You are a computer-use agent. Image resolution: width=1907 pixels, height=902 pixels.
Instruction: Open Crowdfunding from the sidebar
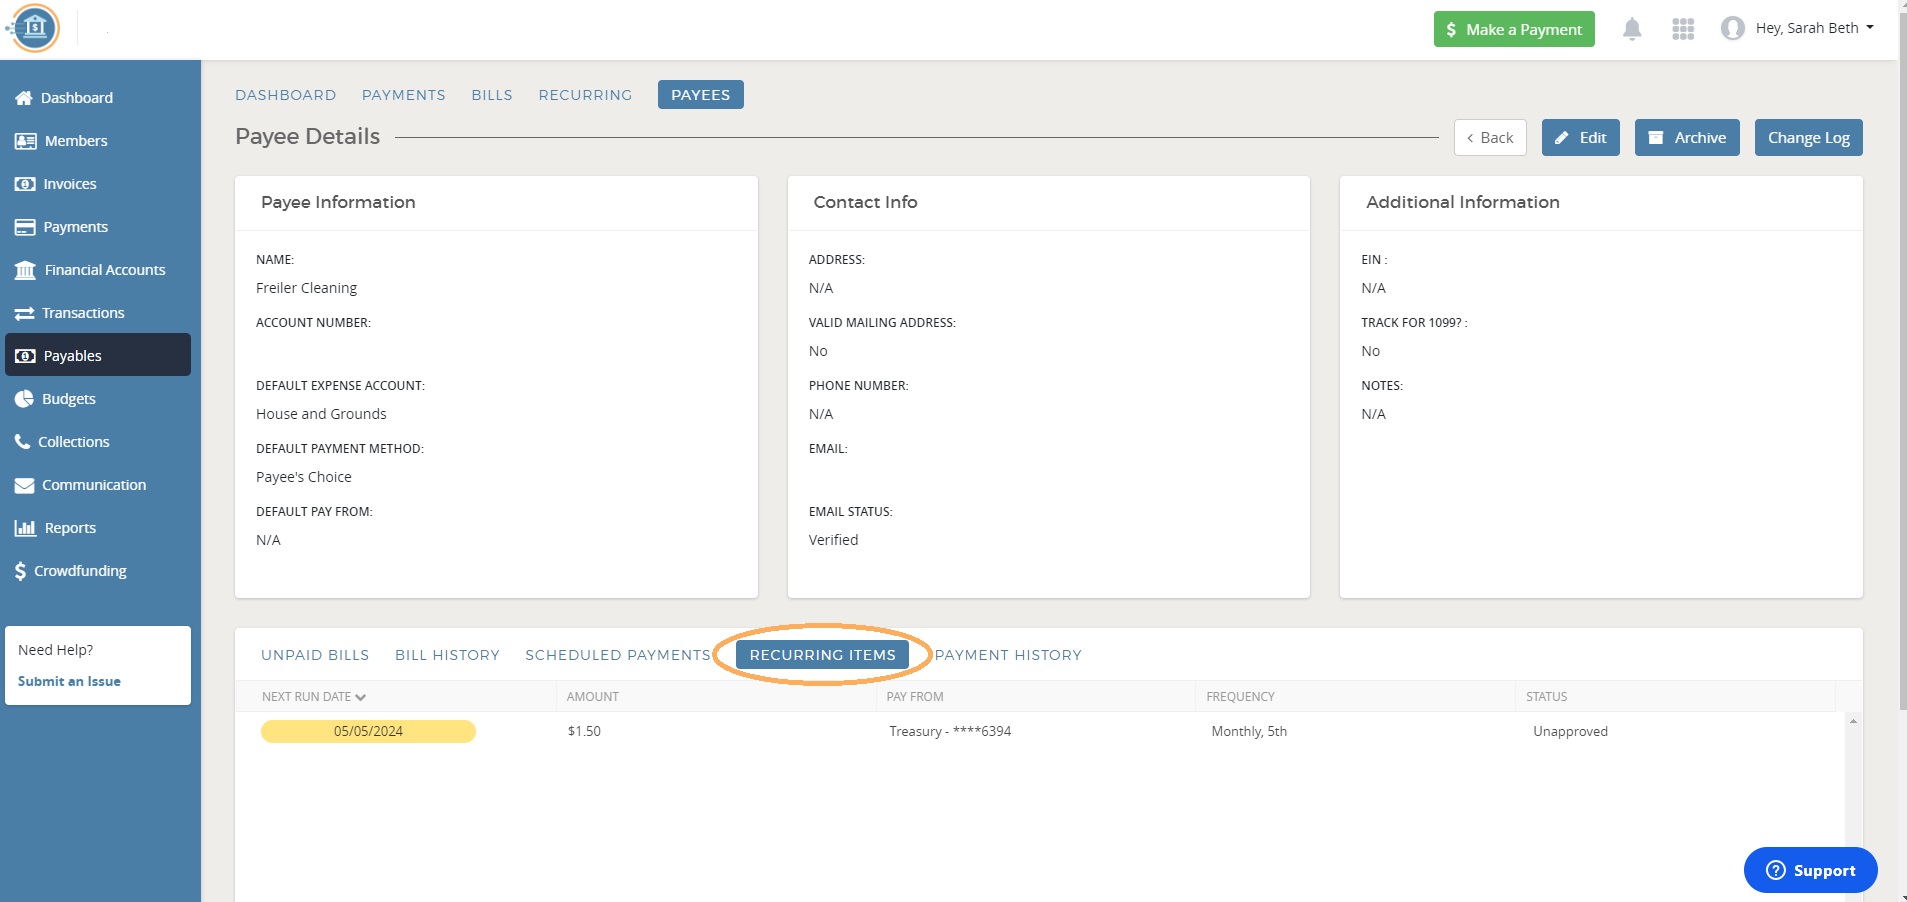79,570
